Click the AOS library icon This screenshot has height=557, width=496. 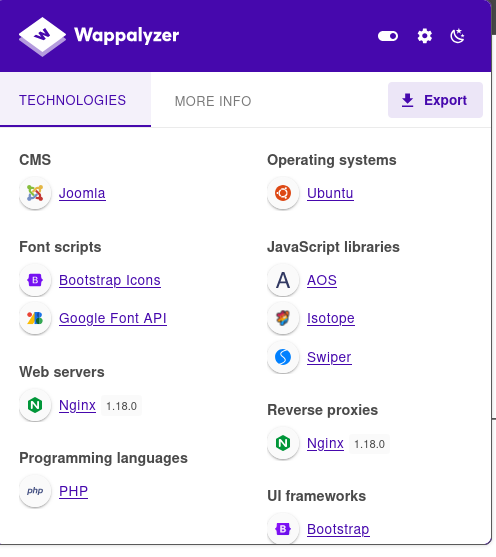[x=283, y=280]
